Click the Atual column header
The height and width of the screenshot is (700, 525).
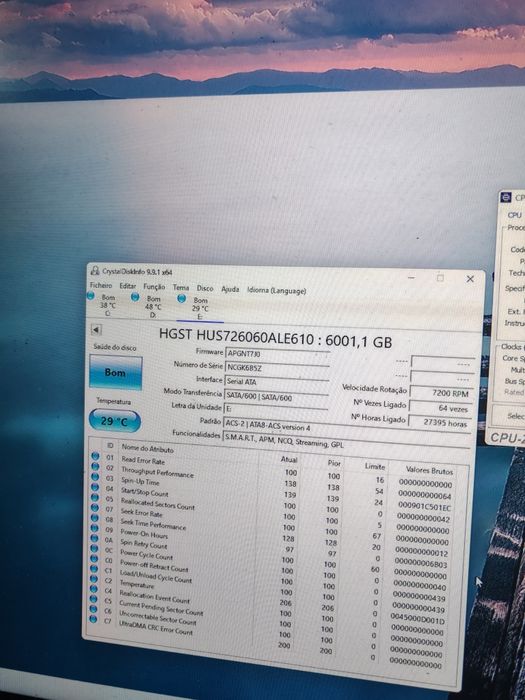click(289, 459)
